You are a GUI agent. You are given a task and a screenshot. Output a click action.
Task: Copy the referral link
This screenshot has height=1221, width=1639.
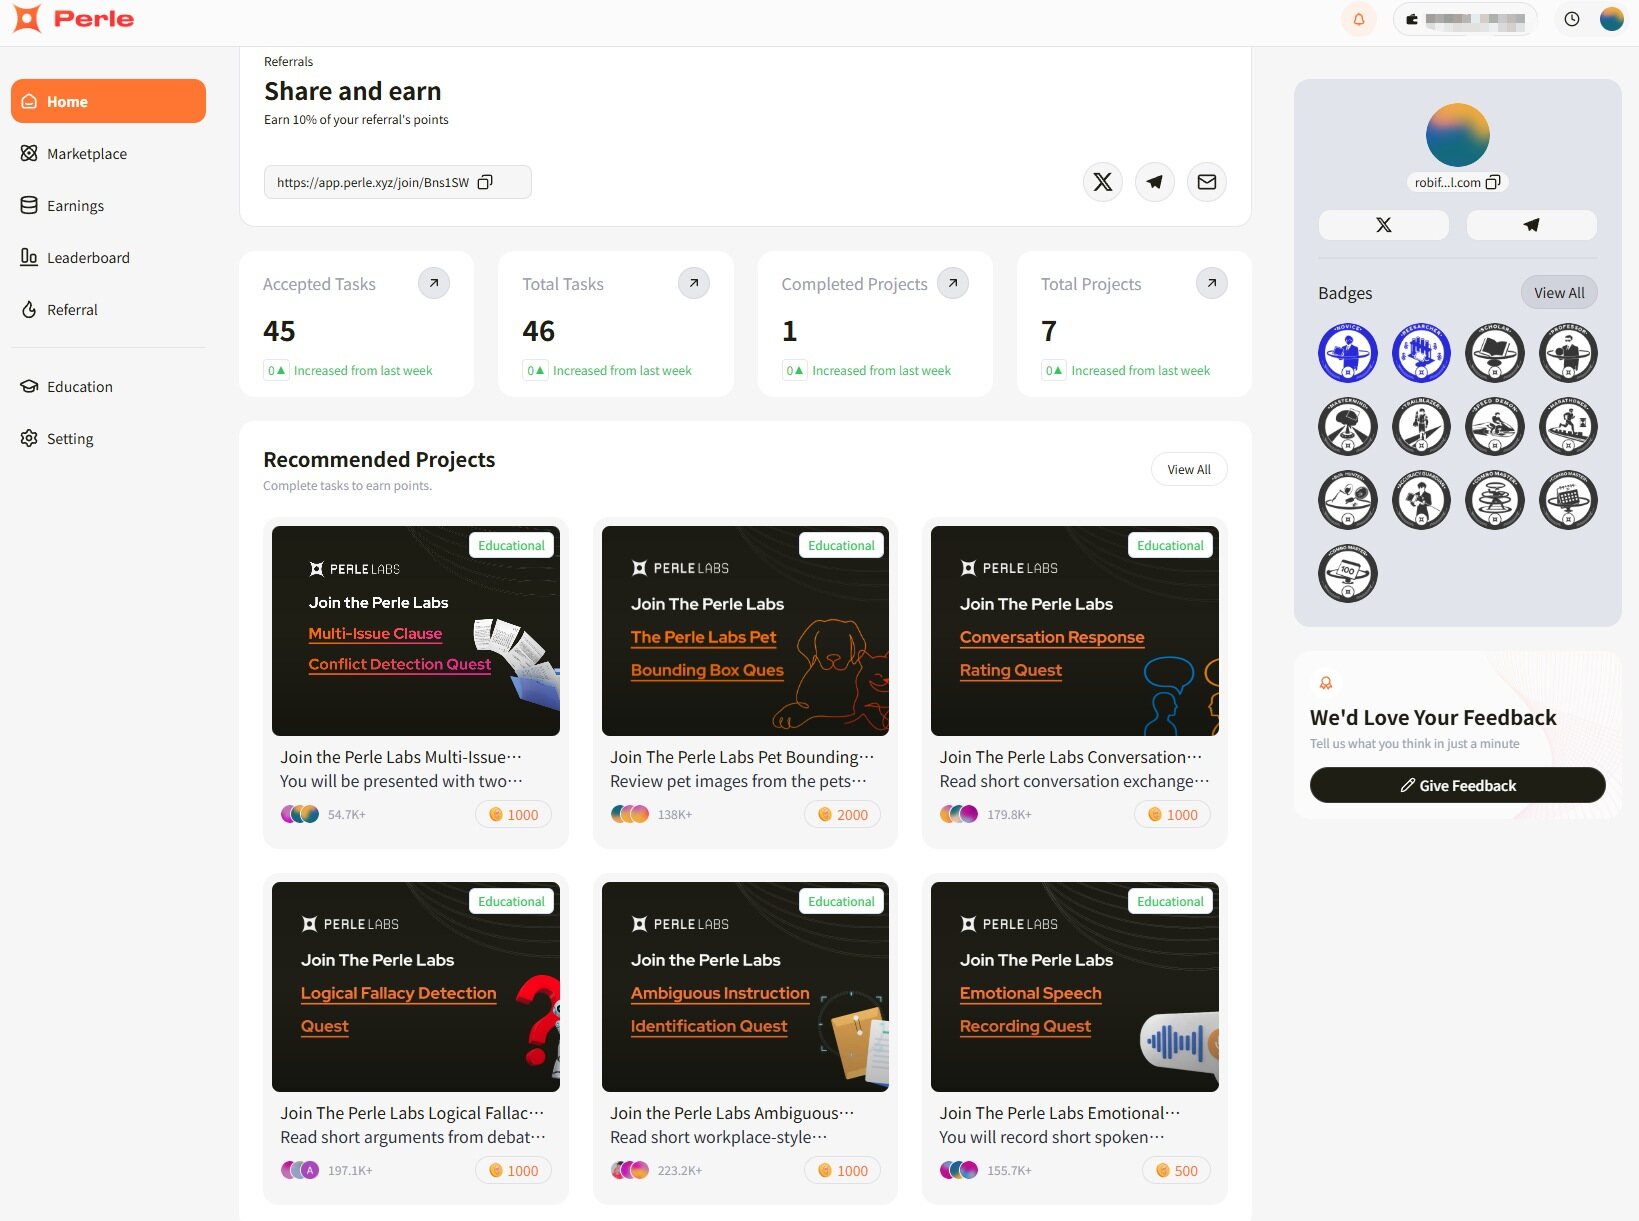[485, 182]
